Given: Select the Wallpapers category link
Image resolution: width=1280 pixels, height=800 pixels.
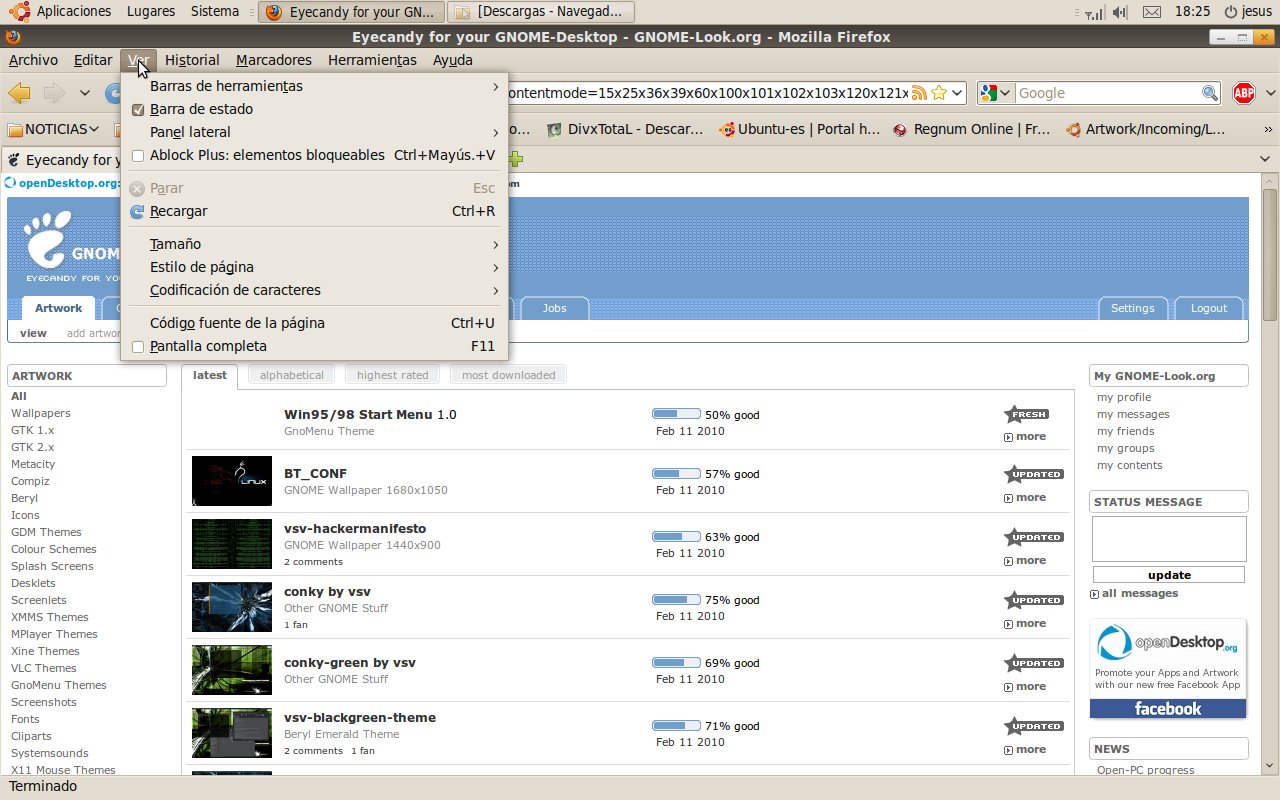Looking at the screenshot, I should 41,413.
